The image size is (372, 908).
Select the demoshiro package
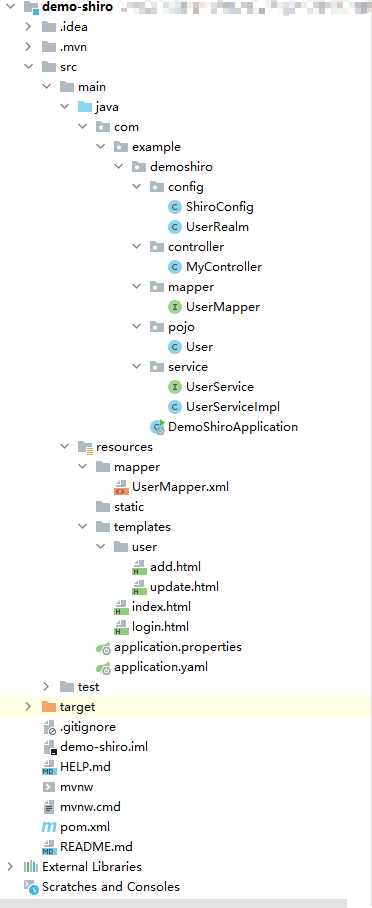click(x=181, y=167)
